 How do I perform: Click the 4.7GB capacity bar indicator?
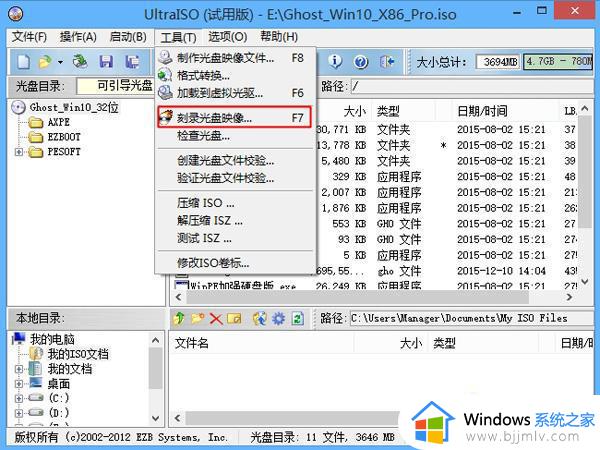pos(558,62)
